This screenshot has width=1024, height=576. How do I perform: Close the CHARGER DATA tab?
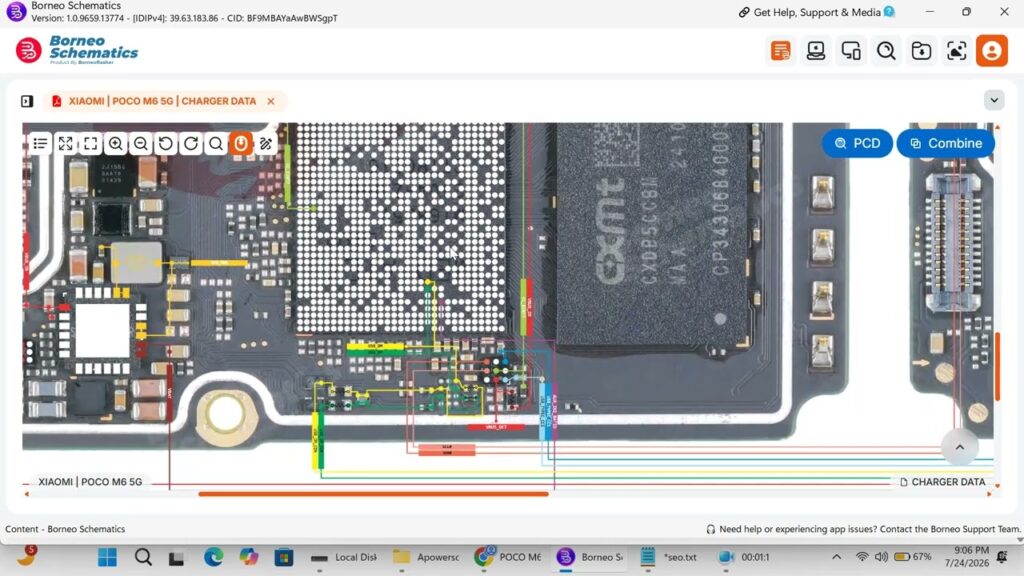[270, 101]
